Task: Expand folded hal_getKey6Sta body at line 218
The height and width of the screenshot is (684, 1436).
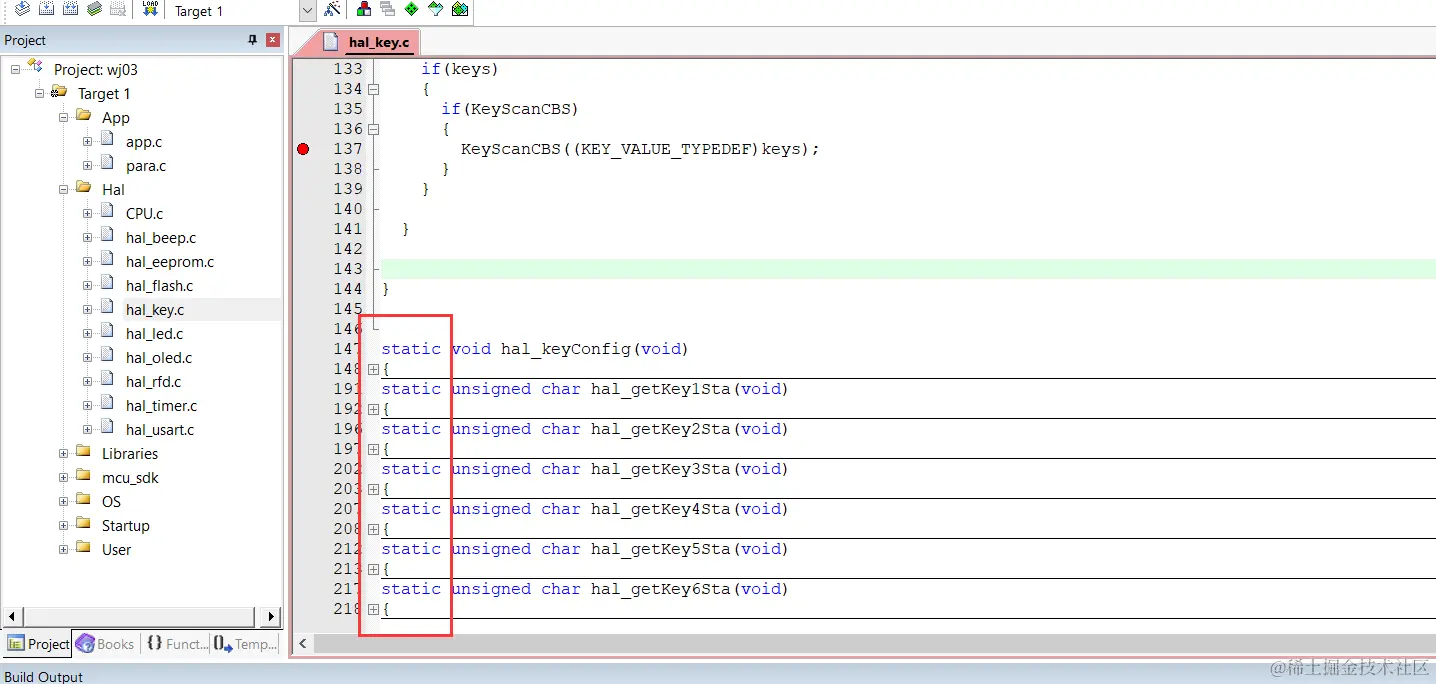Action: pyautogui.click(x=373, y=609)
